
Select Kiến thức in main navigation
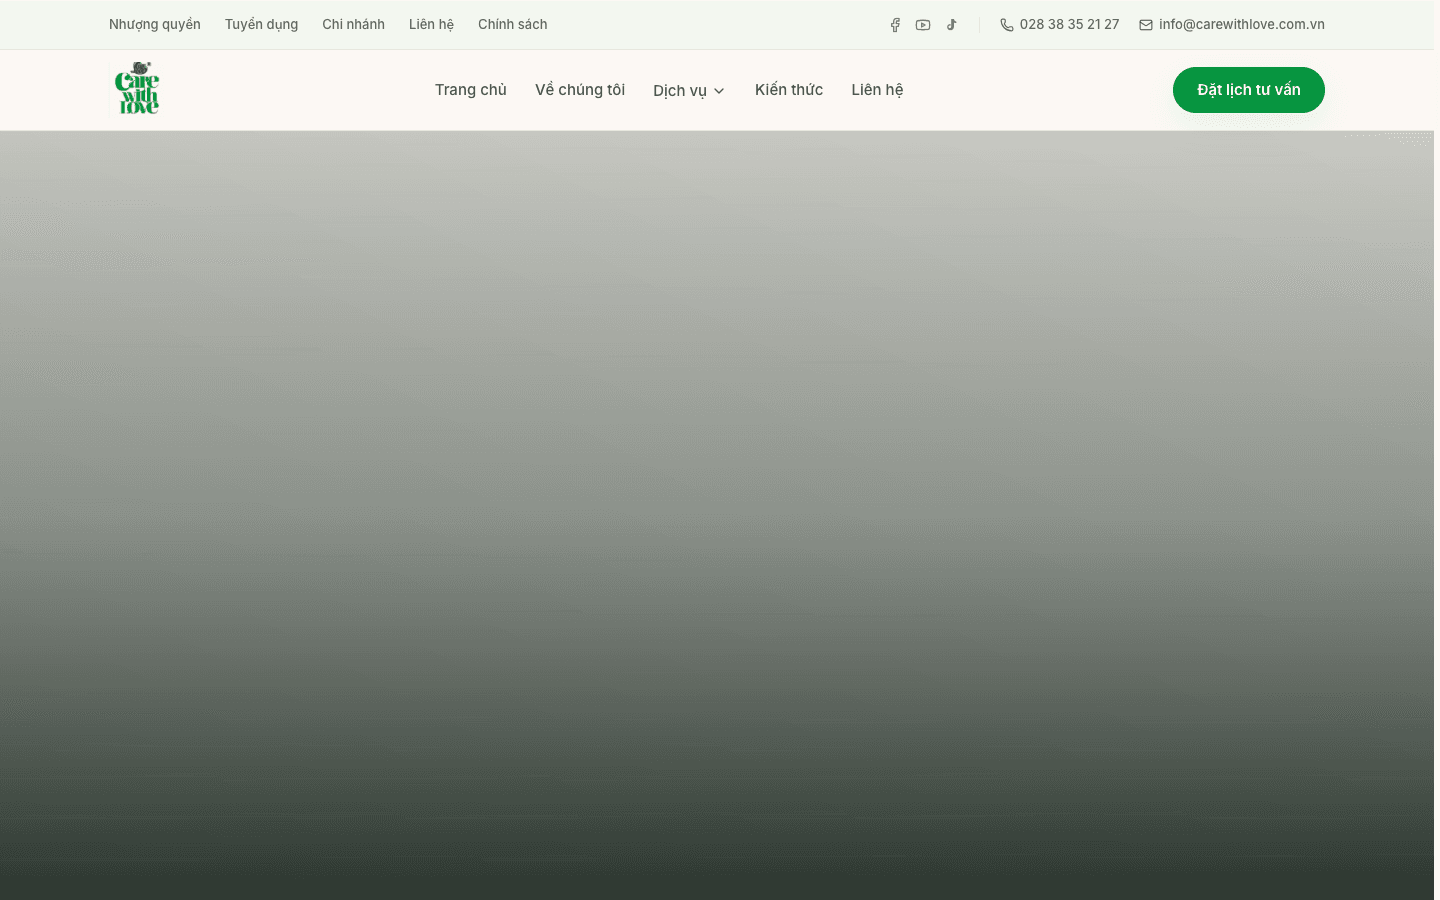789,90
